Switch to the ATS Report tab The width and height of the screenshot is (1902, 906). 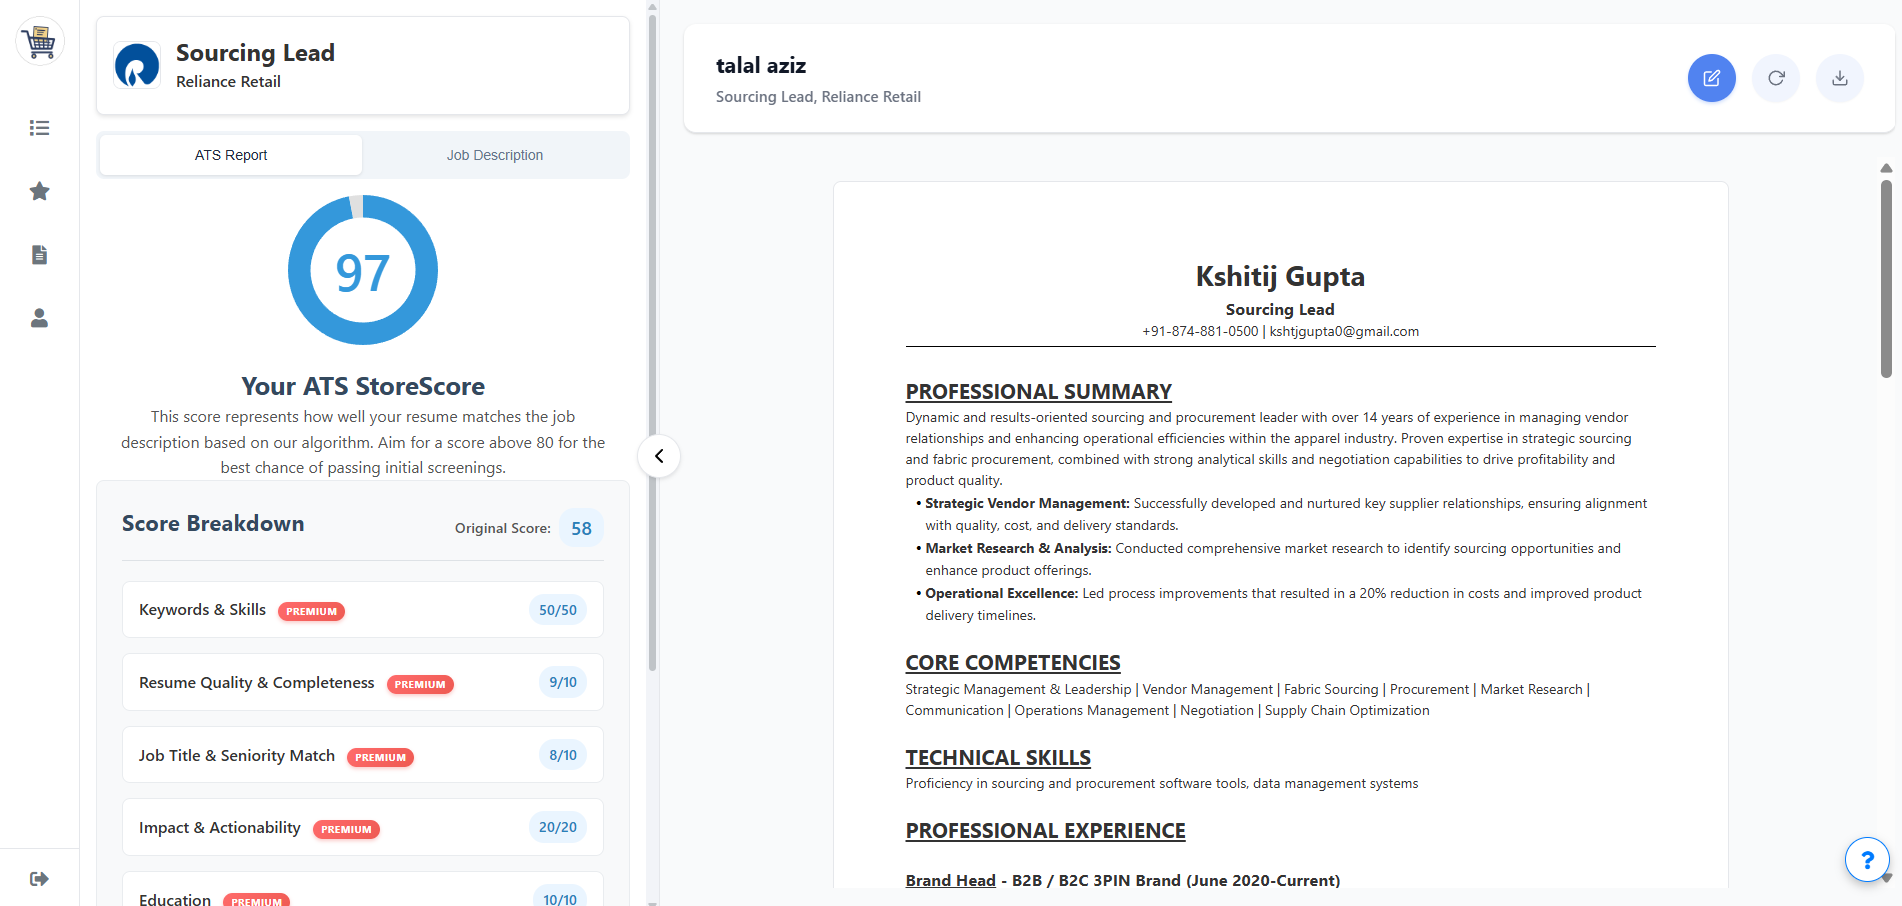coord(231,155)
